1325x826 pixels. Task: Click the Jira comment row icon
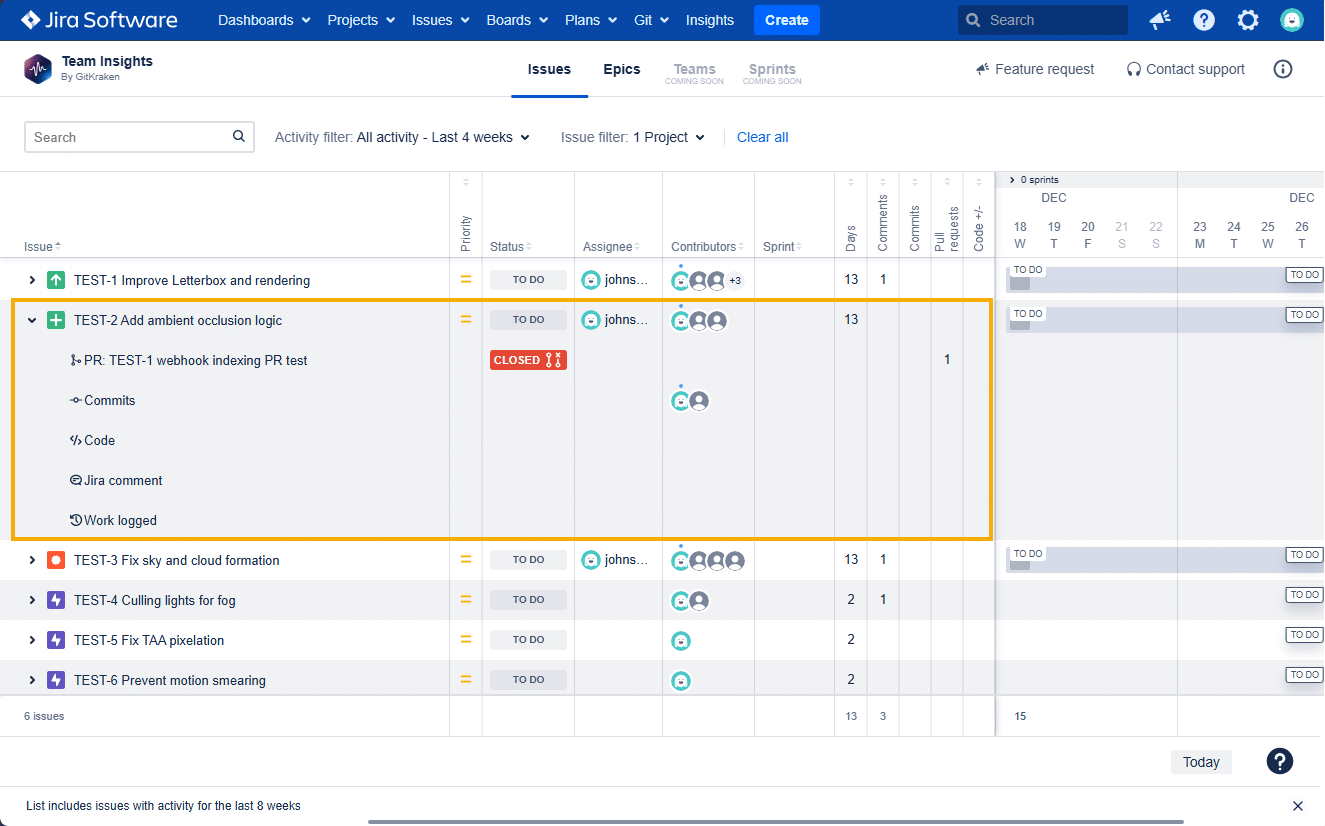tap(76, 480)
